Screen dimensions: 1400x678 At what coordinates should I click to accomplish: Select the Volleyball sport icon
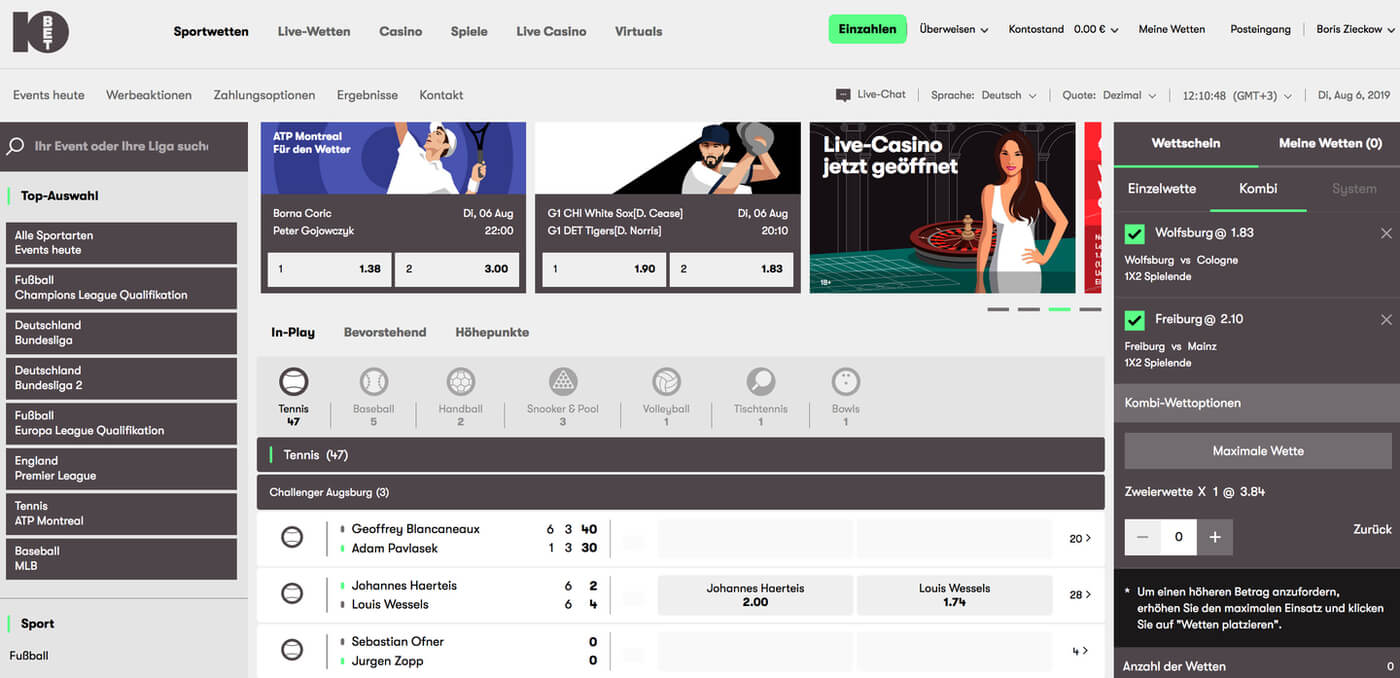pyautogui.click(x=666, y=381)
